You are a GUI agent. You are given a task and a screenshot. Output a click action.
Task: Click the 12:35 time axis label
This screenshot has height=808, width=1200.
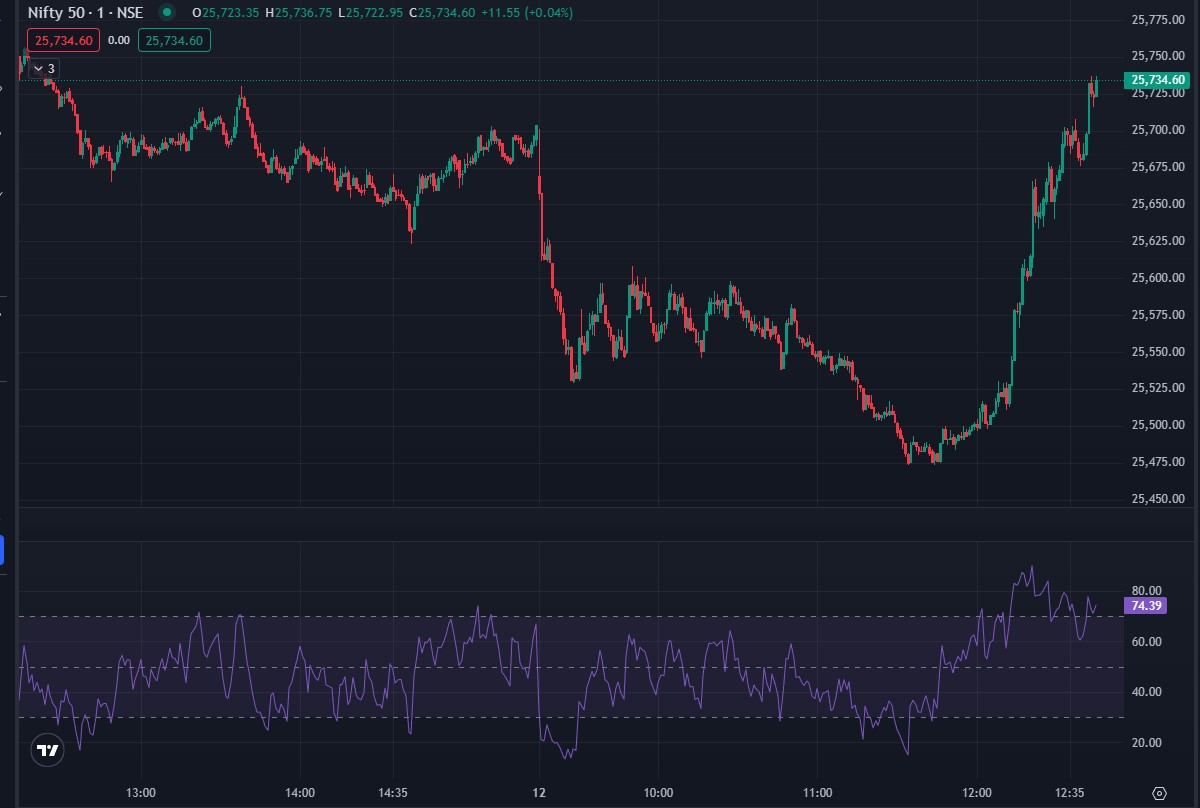click(x=1070, y=793)
